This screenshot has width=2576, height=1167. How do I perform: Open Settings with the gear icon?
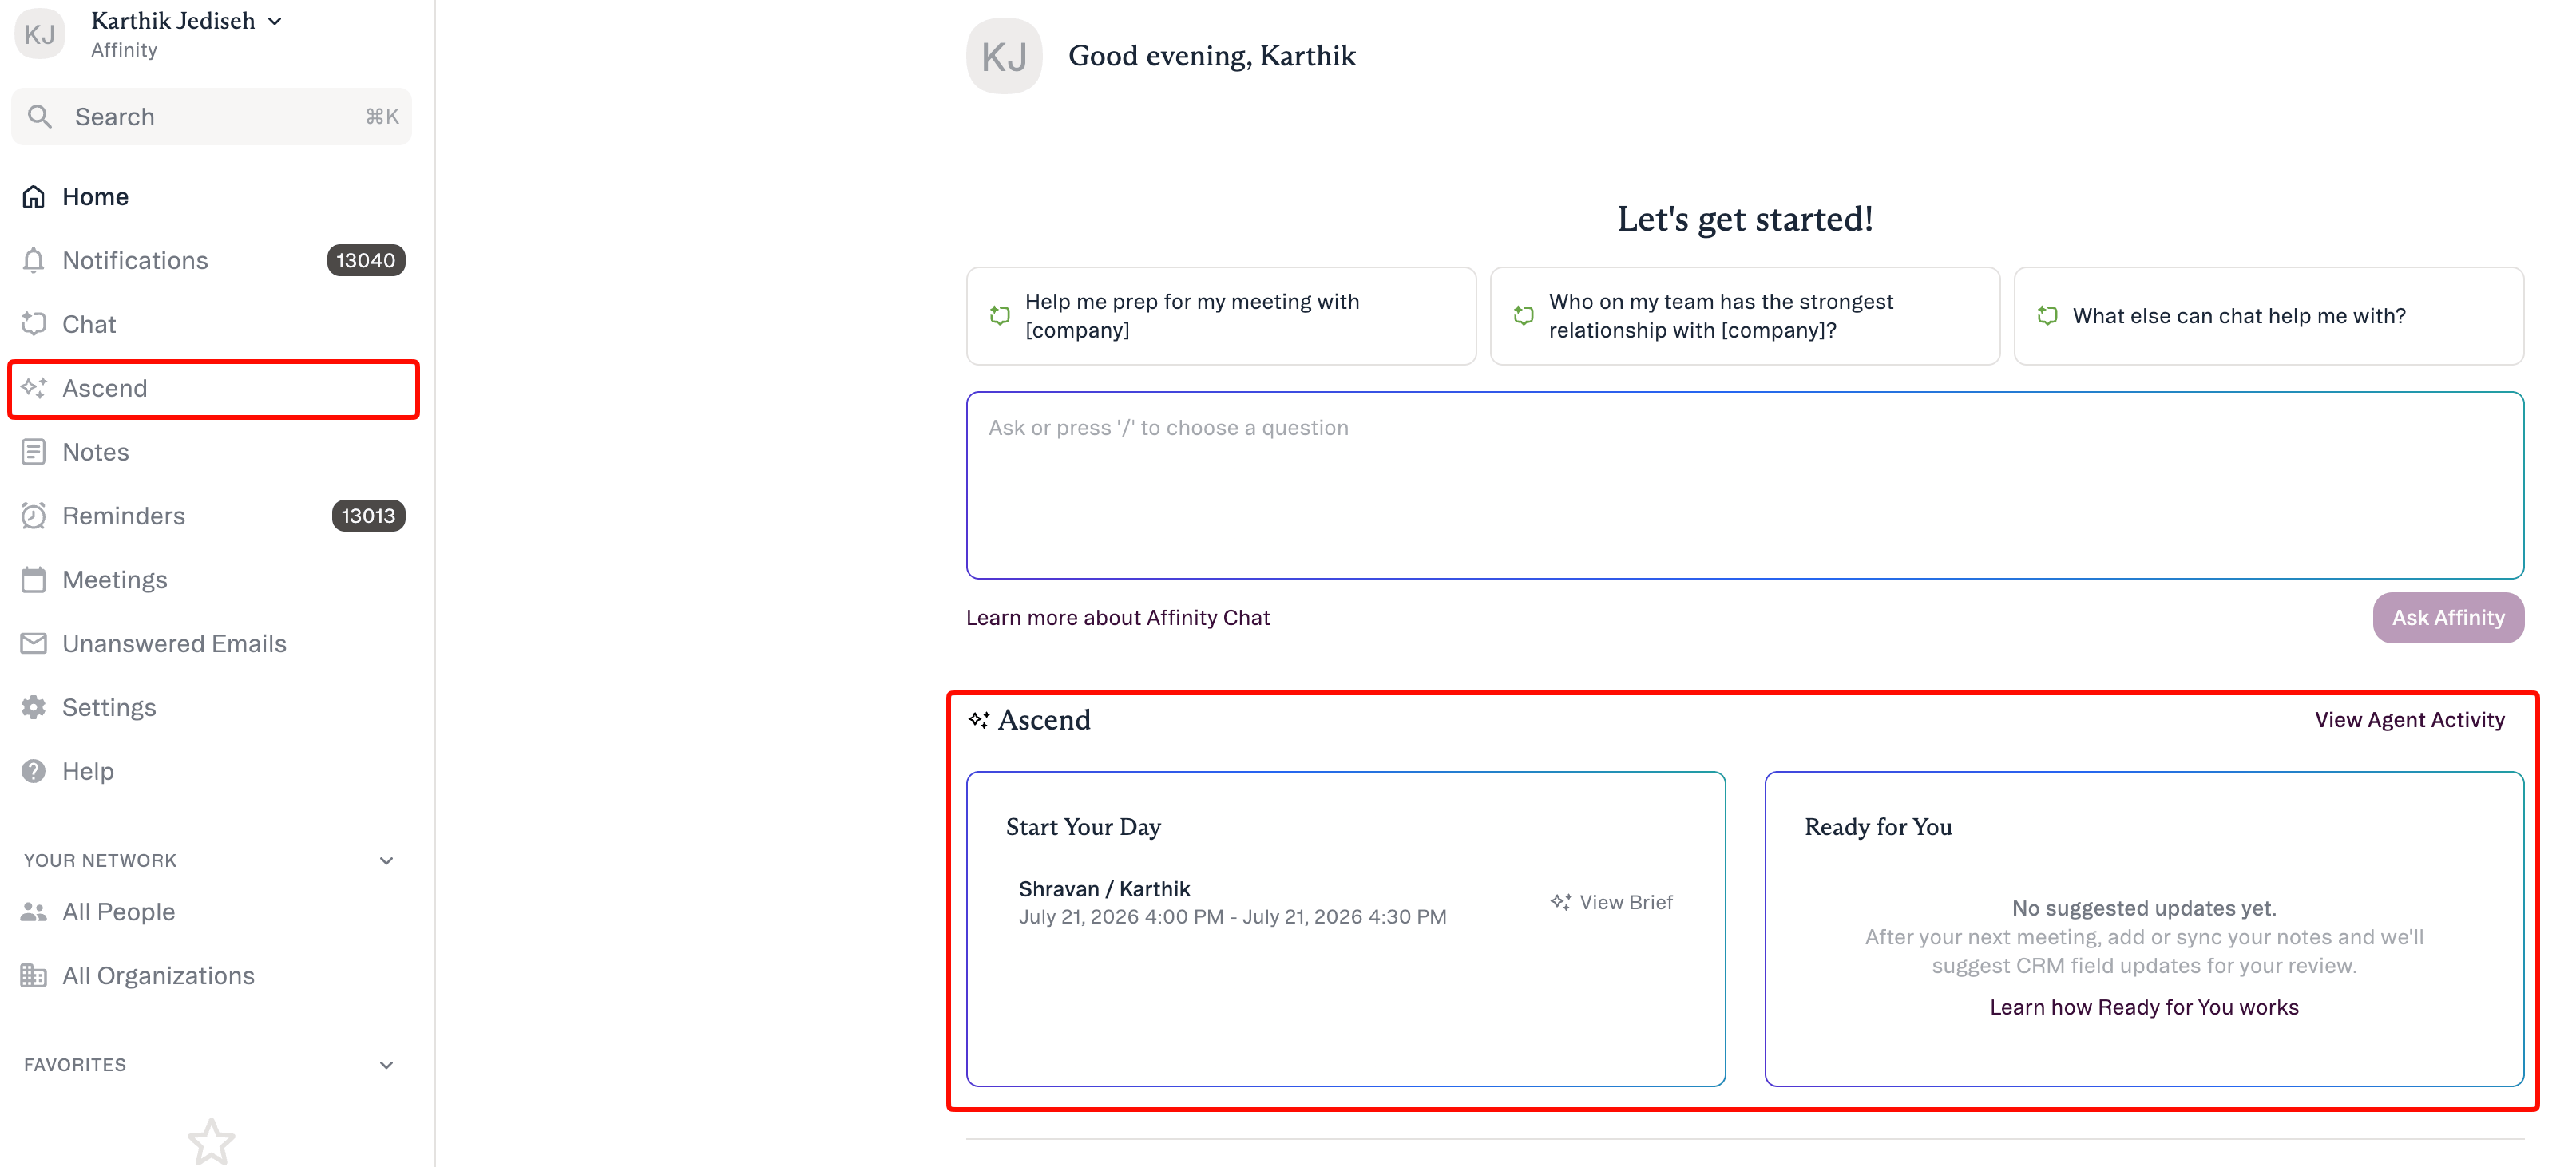click(34, 708)
